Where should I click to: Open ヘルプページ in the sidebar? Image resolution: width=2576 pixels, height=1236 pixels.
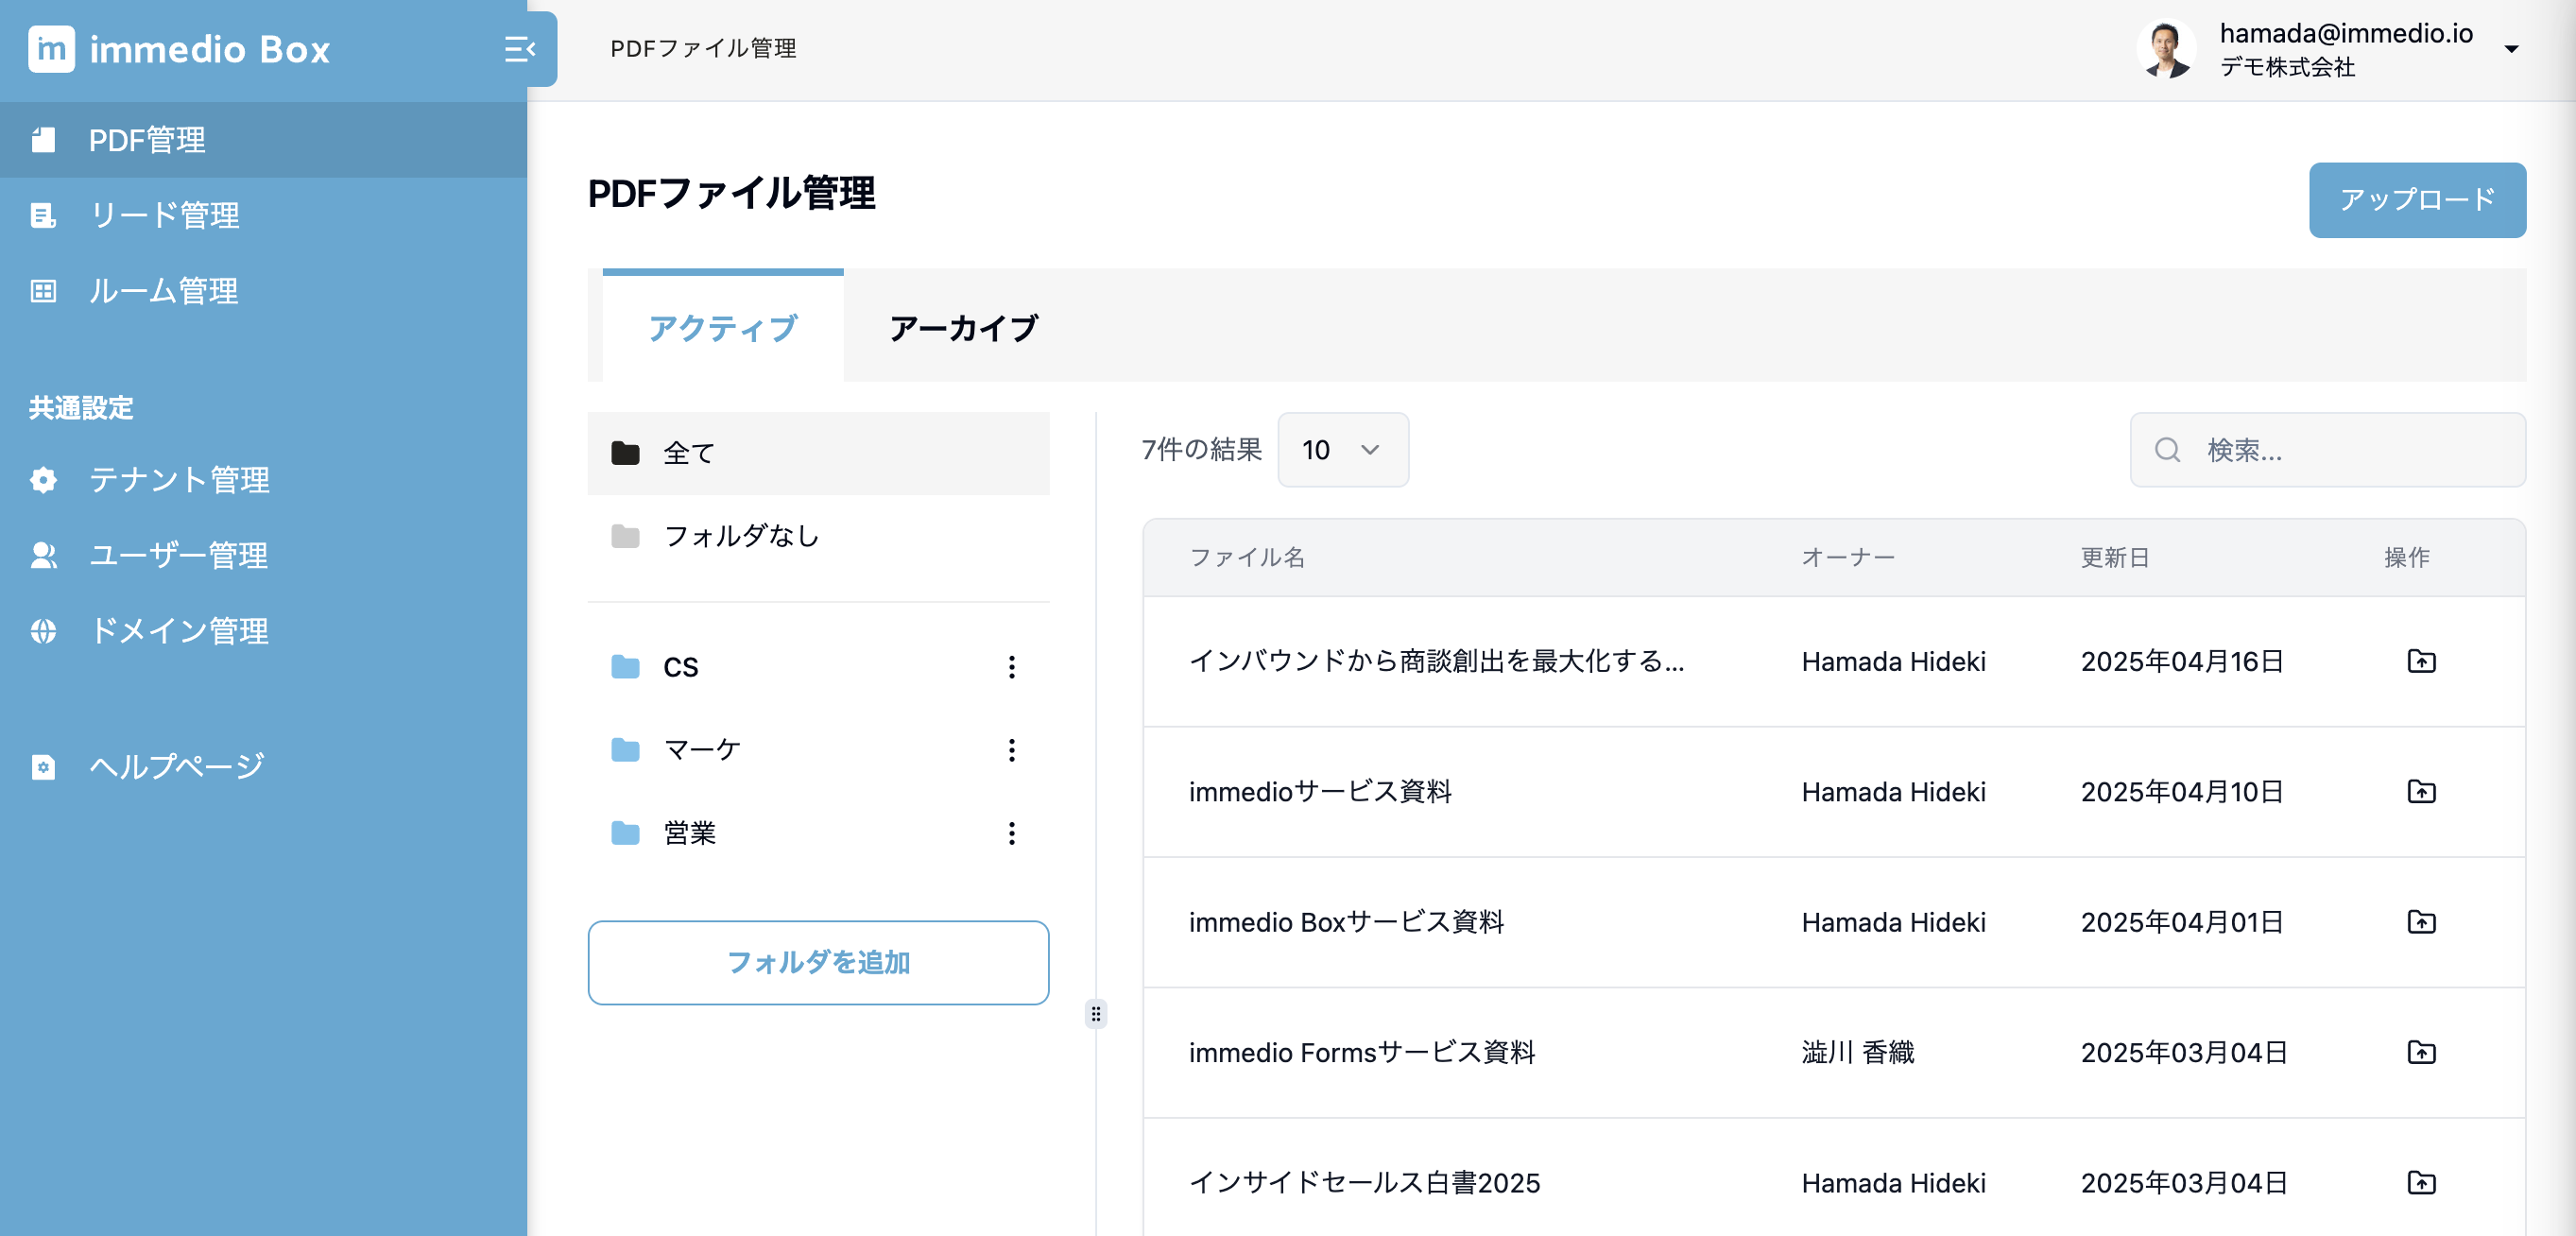[x=176, y=766]
